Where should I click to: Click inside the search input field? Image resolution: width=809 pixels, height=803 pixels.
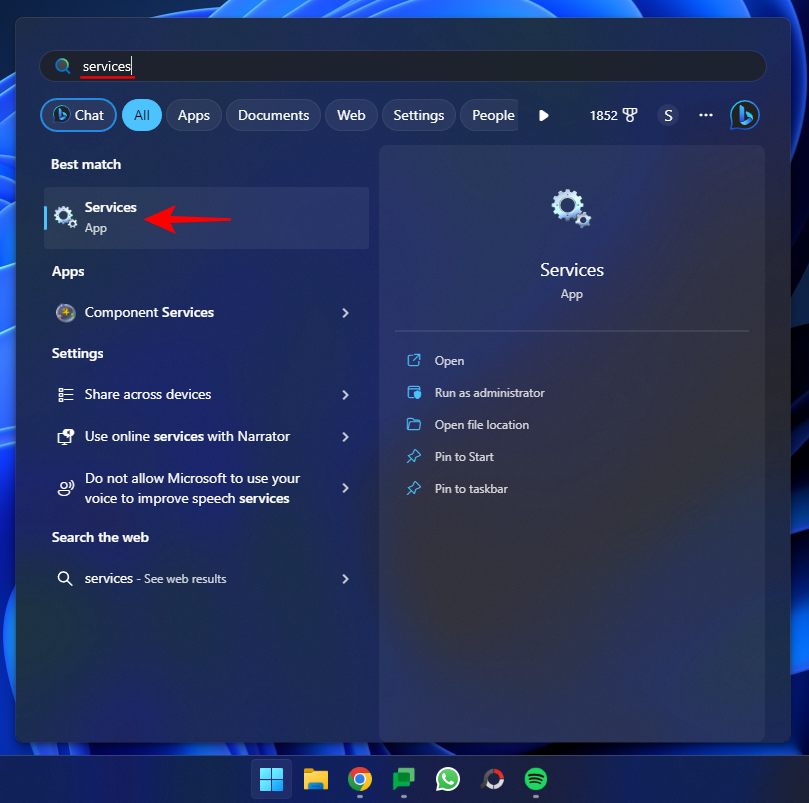point(300,66)
